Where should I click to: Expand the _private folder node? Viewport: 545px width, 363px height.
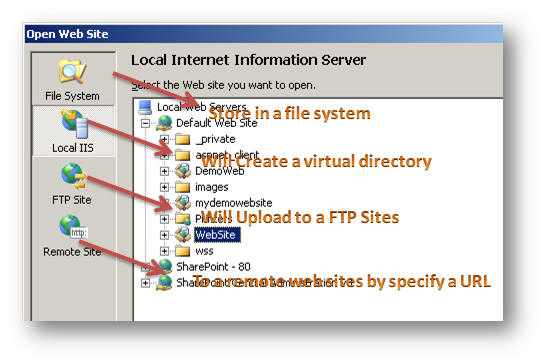pos(164,139)
